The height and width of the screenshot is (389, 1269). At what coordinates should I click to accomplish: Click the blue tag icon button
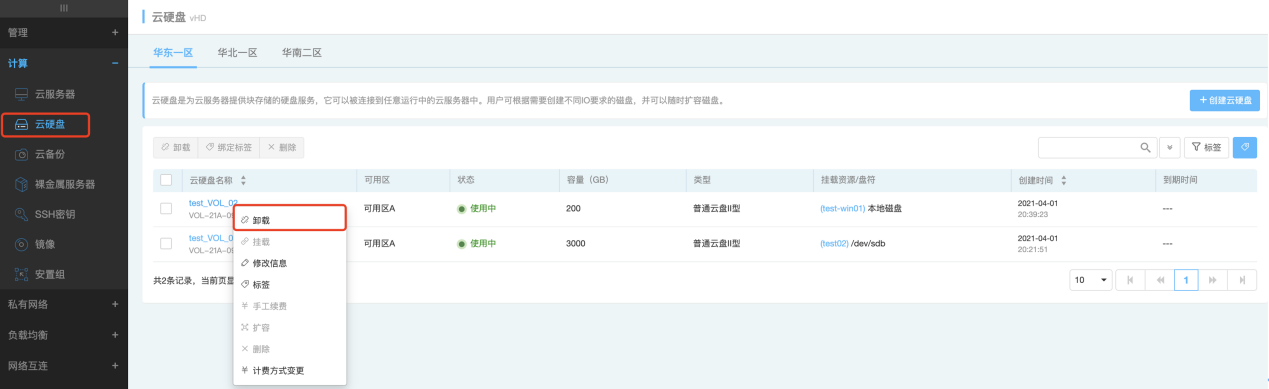pyautogui.click(x=1245, y=147)
